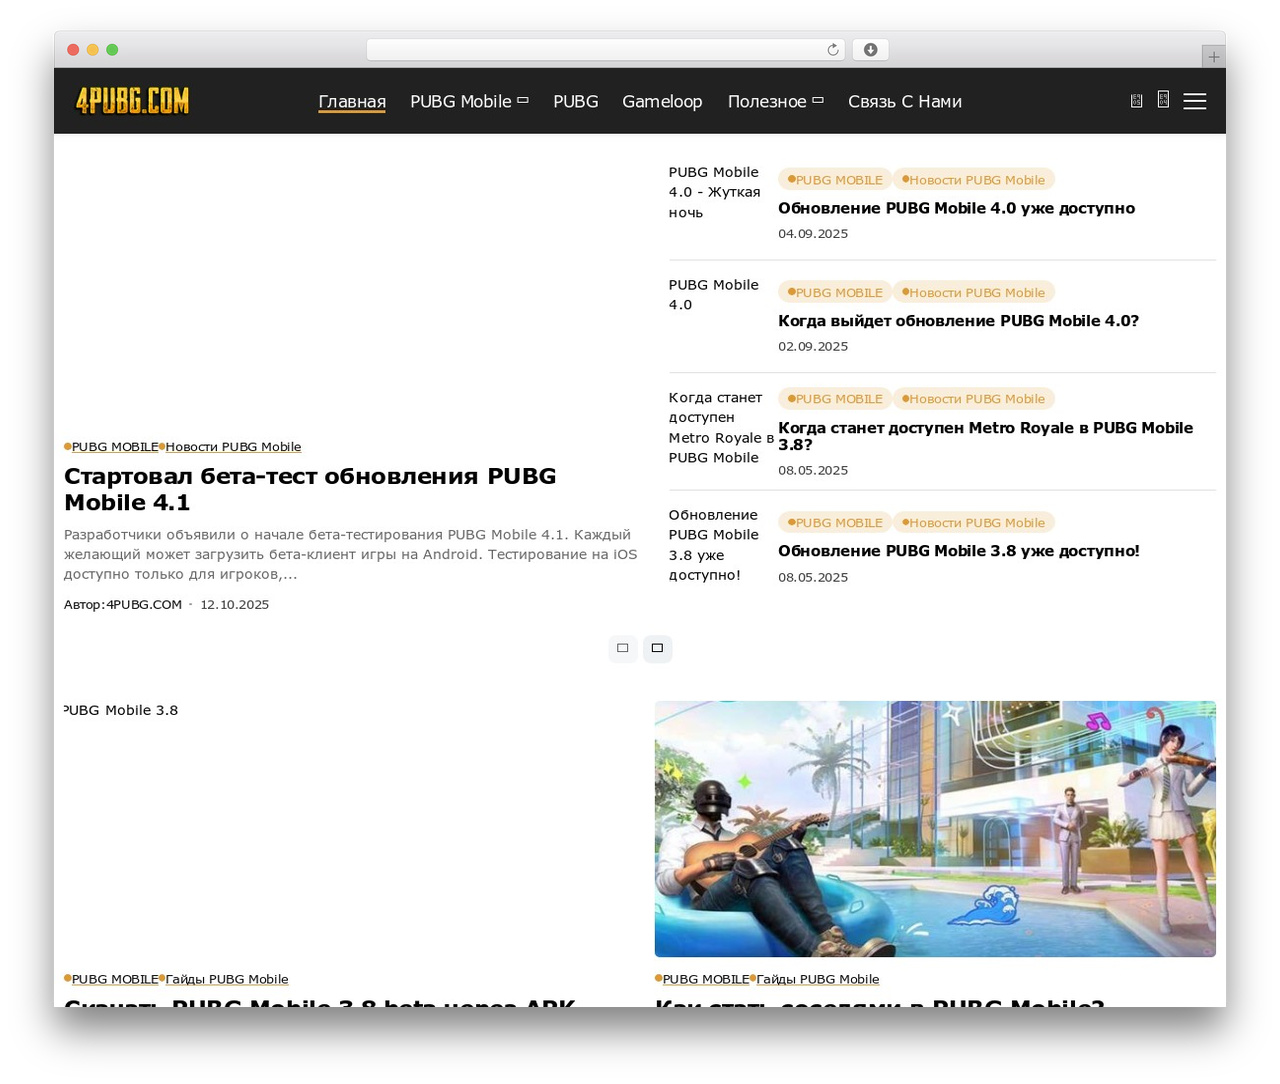The height and width of the screenshot is (1084, 1280).
Task: Open the Связь С Нами nav item
Action: click(x=905, y=101)
